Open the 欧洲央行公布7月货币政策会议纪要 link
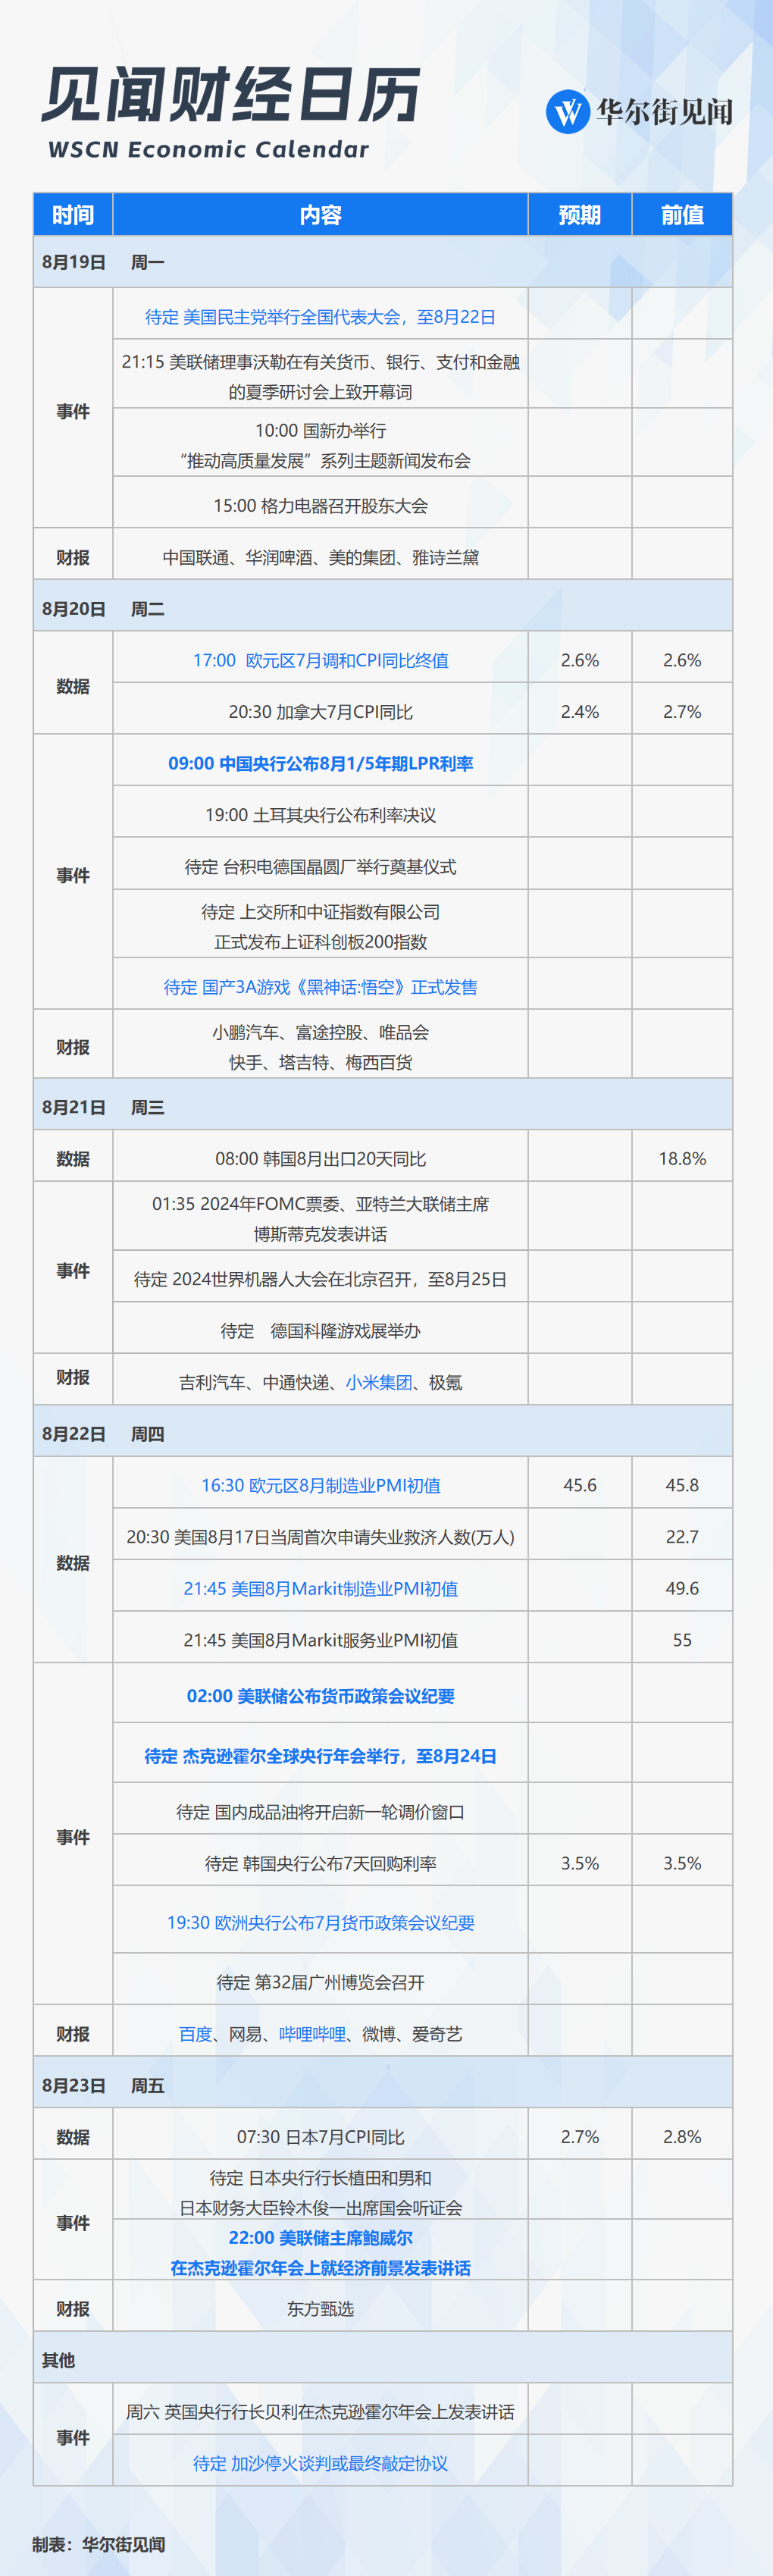 coord(320,1922)
